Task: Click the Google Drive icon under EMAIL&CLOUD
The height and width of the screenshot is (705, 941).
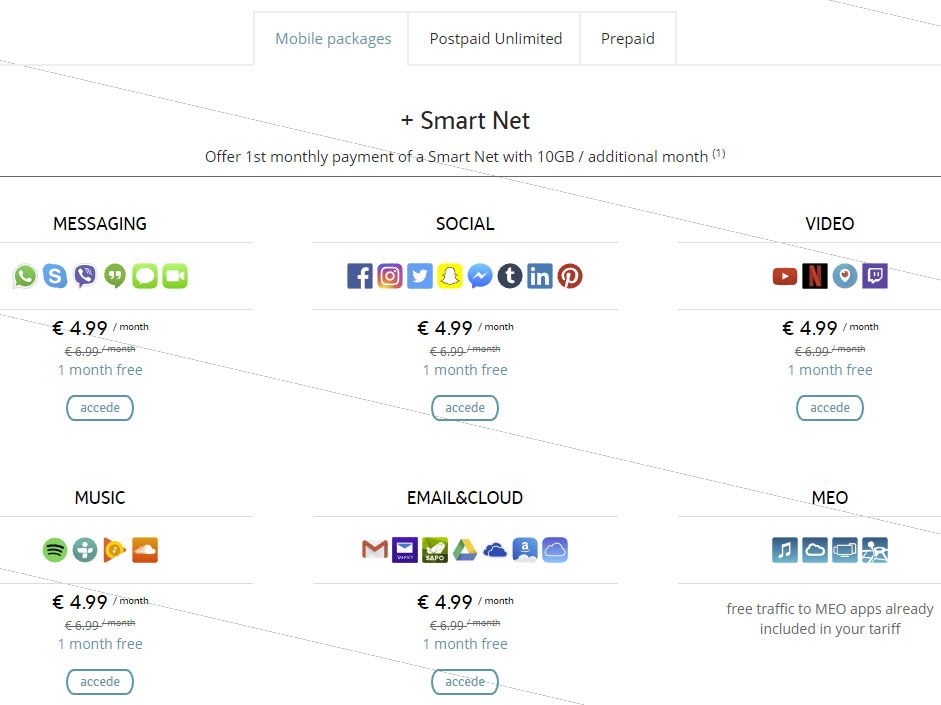Action: 465,549
